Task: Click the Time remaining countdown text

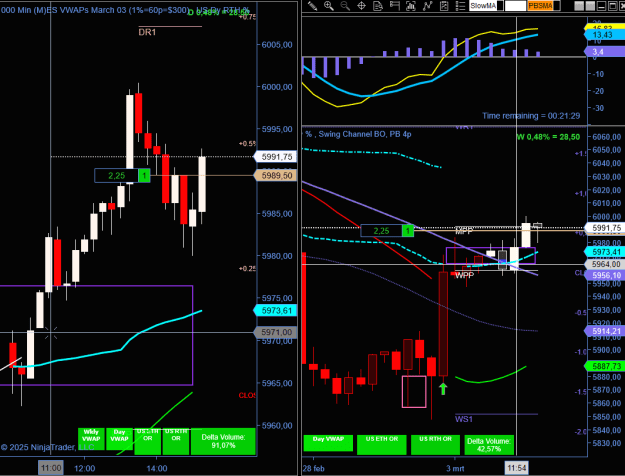Action: 531,116
